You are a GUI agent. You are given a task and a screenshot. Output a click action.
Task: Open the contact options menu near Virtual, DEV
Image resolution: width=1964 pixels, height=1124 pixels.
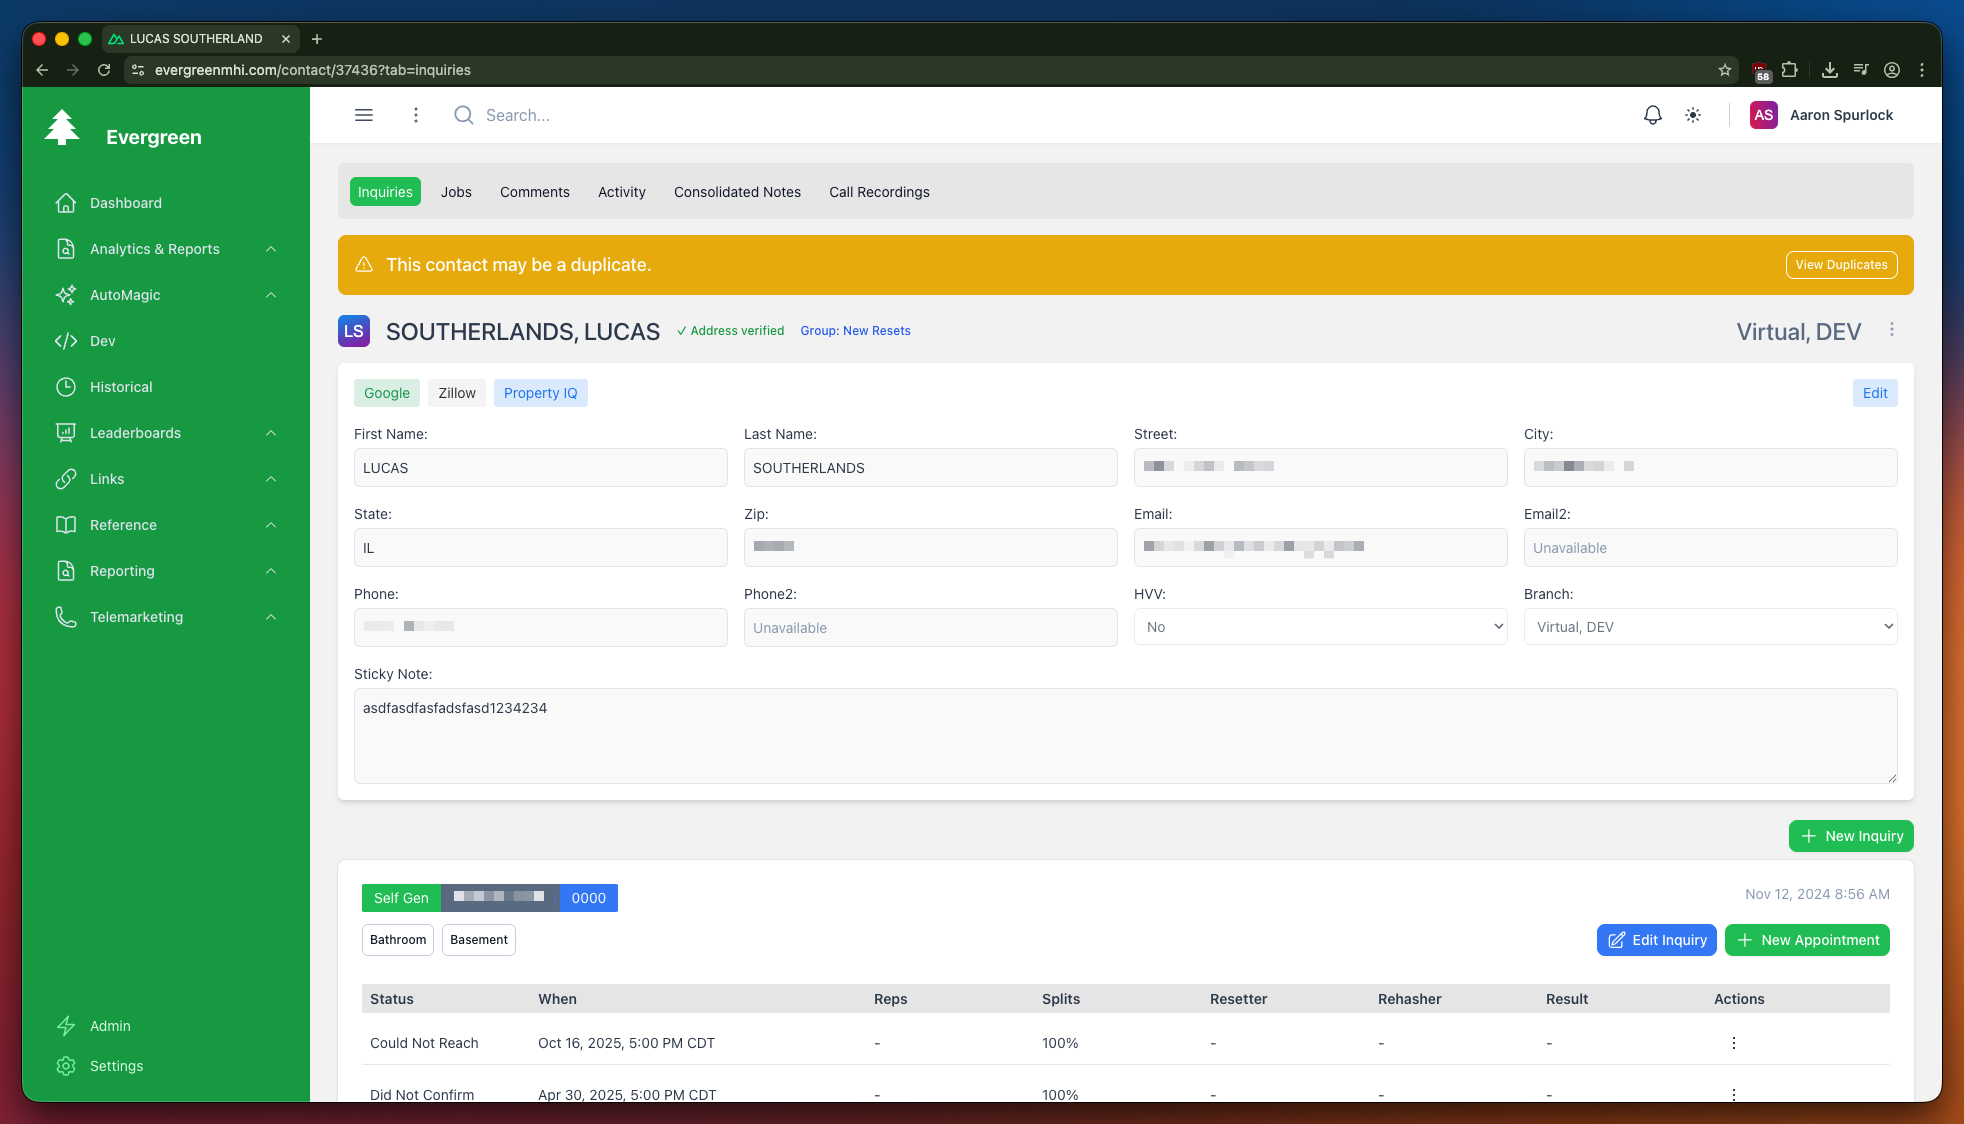1892,330
